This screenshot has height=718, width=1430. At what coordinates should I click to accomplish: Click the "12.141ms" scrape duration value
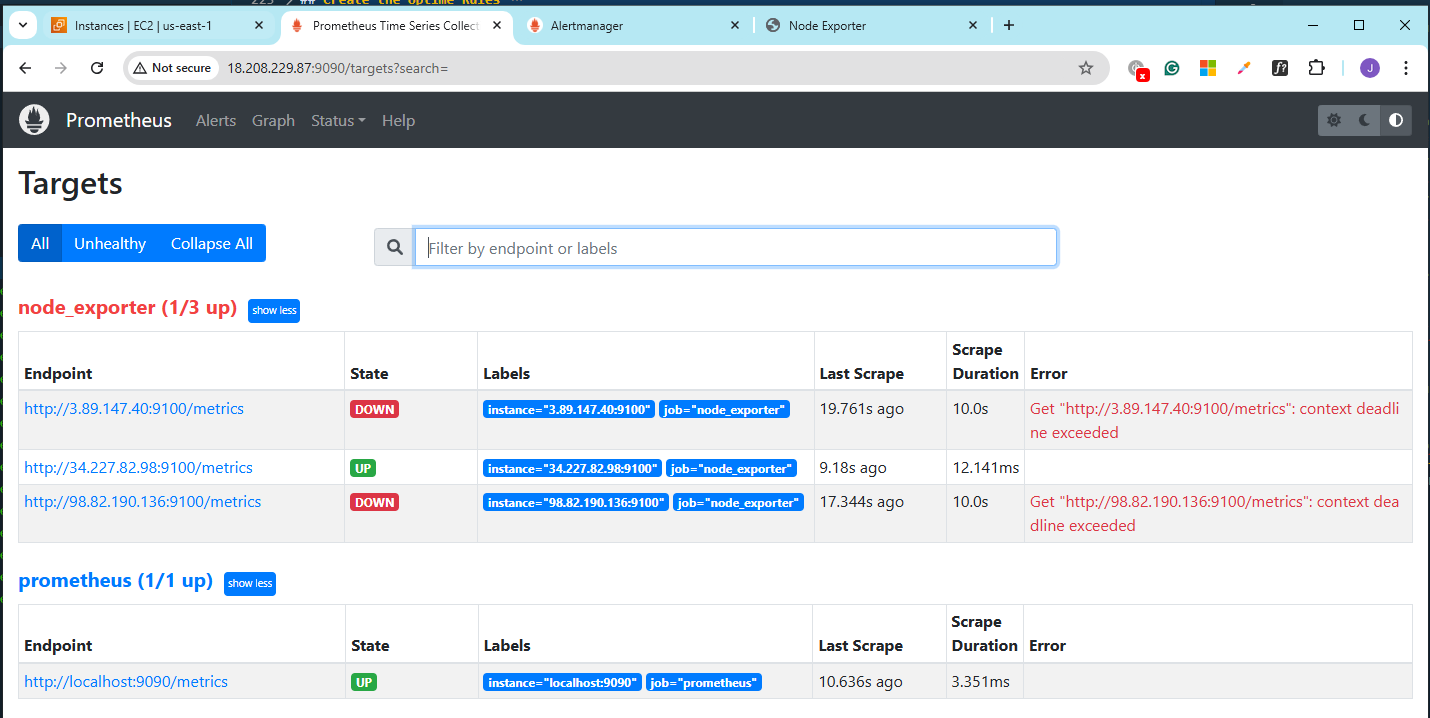pos(986,467)
